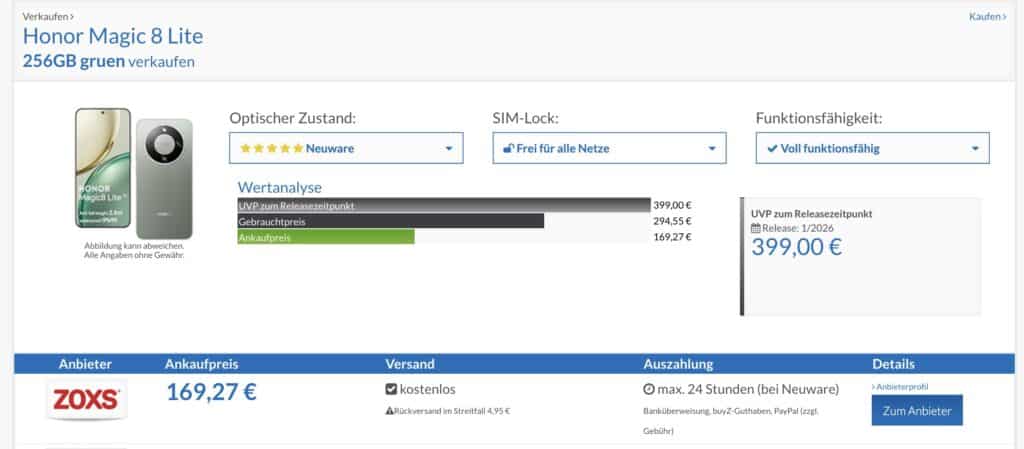Follow the Kaufen link at top right
The image size is (1024, 449).
tap(987, 16)
